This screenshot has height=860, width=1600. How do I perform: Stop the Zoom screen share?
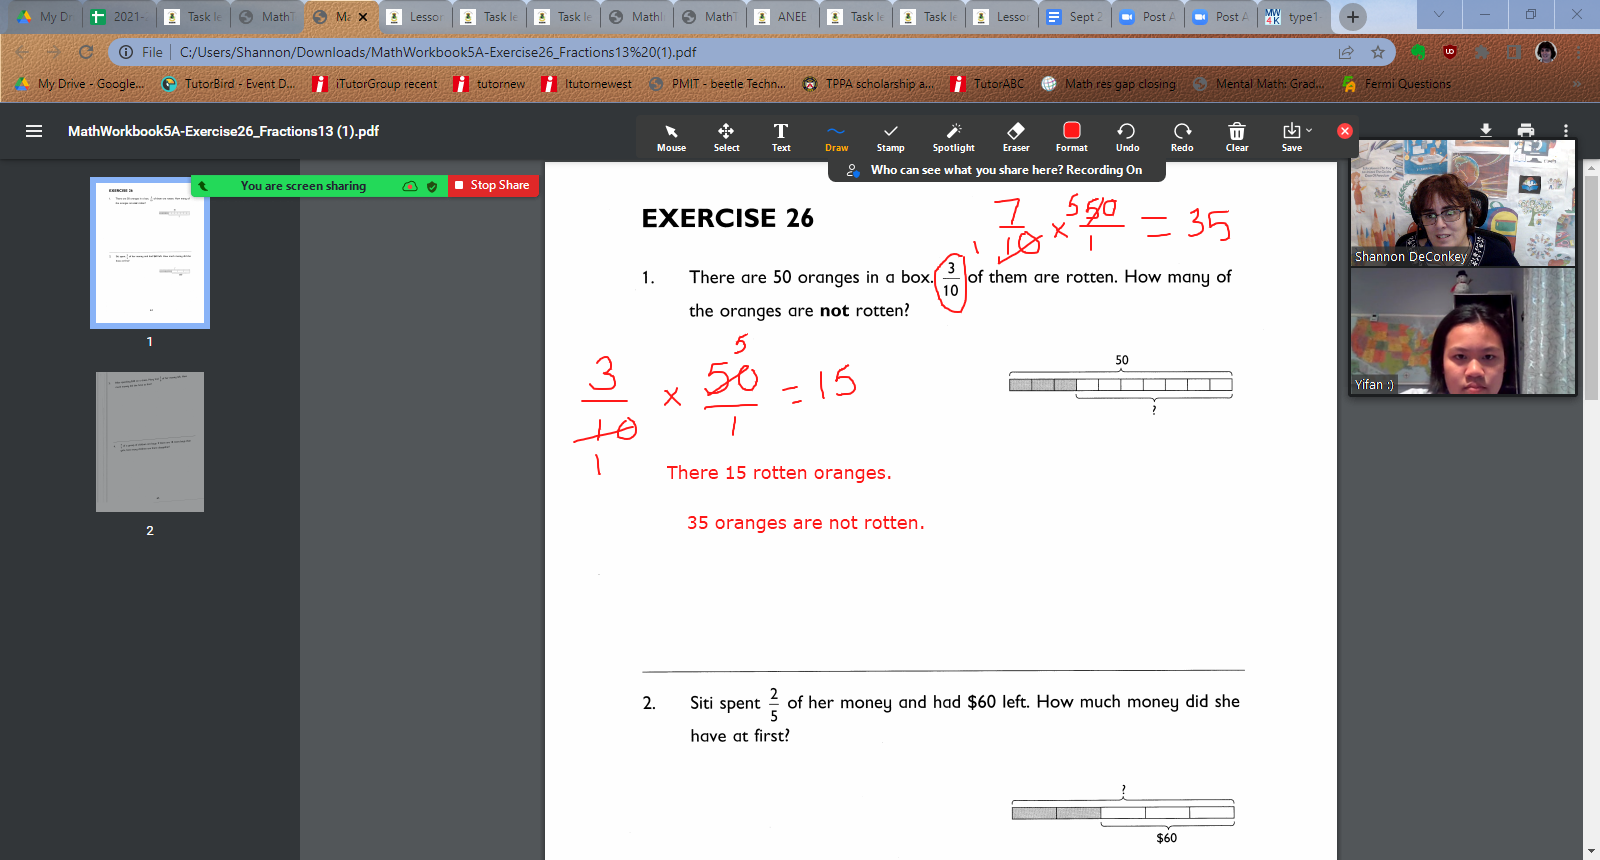pyautogui.click(x=493, y=185)
